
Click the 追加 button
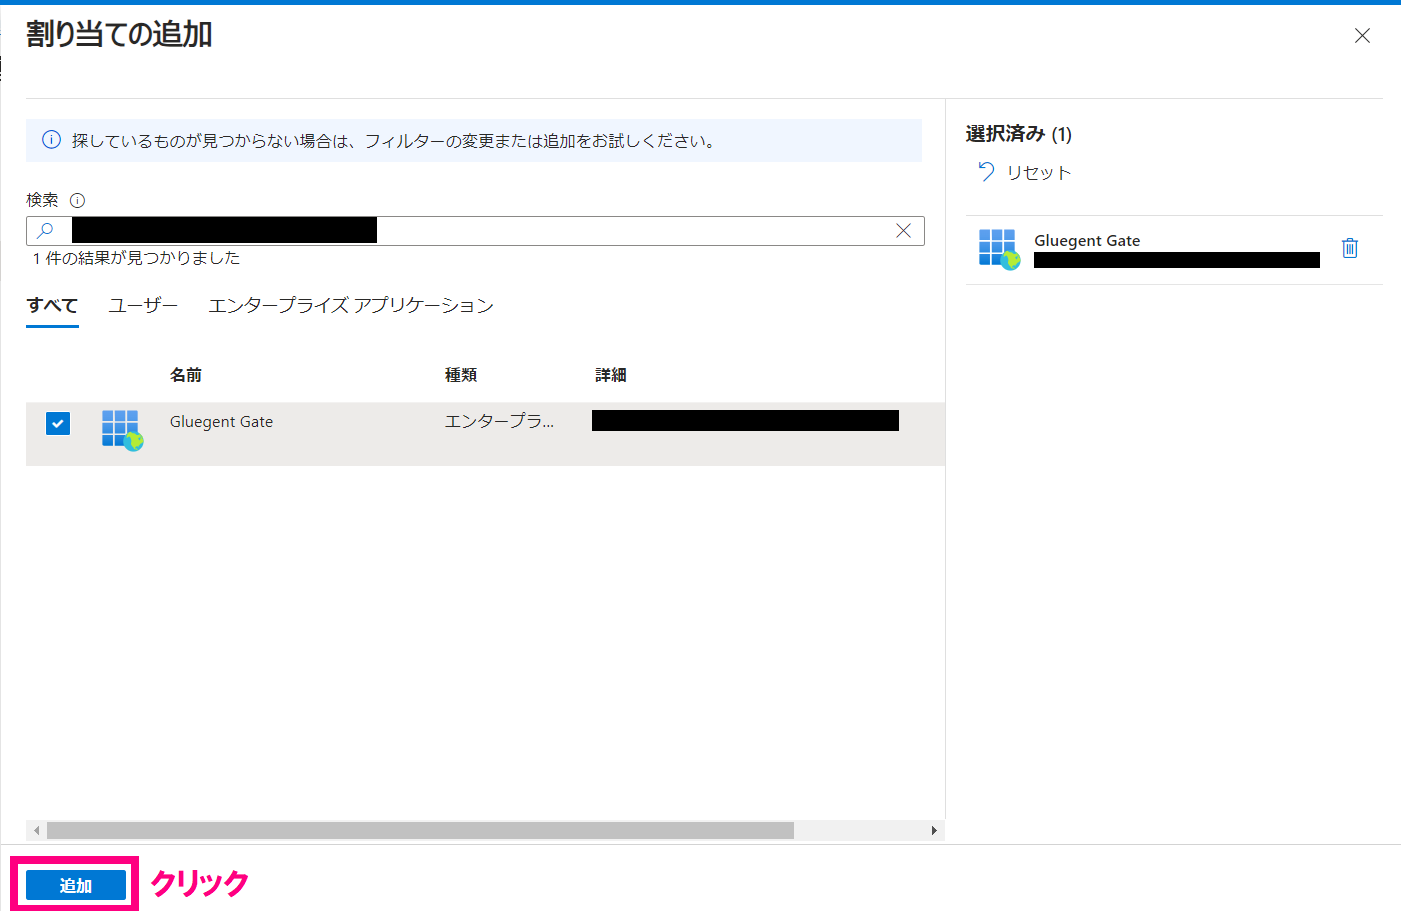(74, 884)
